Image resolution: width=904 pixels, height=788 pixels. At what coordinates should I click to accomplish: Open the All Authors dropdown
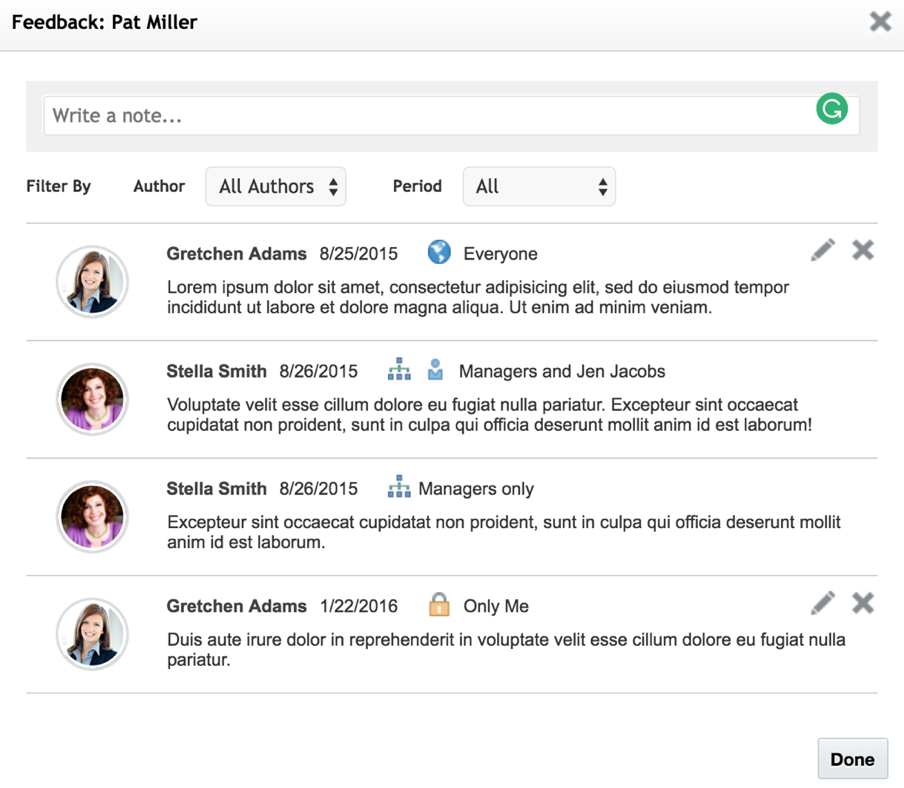[276, 186]
